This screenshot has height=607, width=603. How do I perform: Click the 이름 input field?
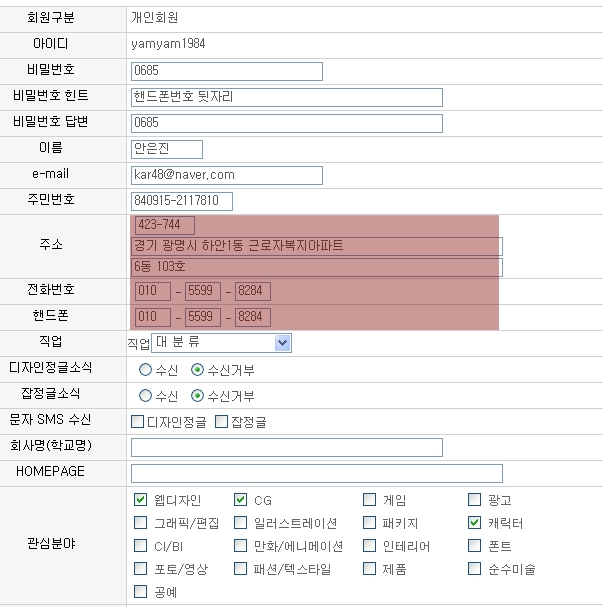pyautogui.click(x=166, y=149)
